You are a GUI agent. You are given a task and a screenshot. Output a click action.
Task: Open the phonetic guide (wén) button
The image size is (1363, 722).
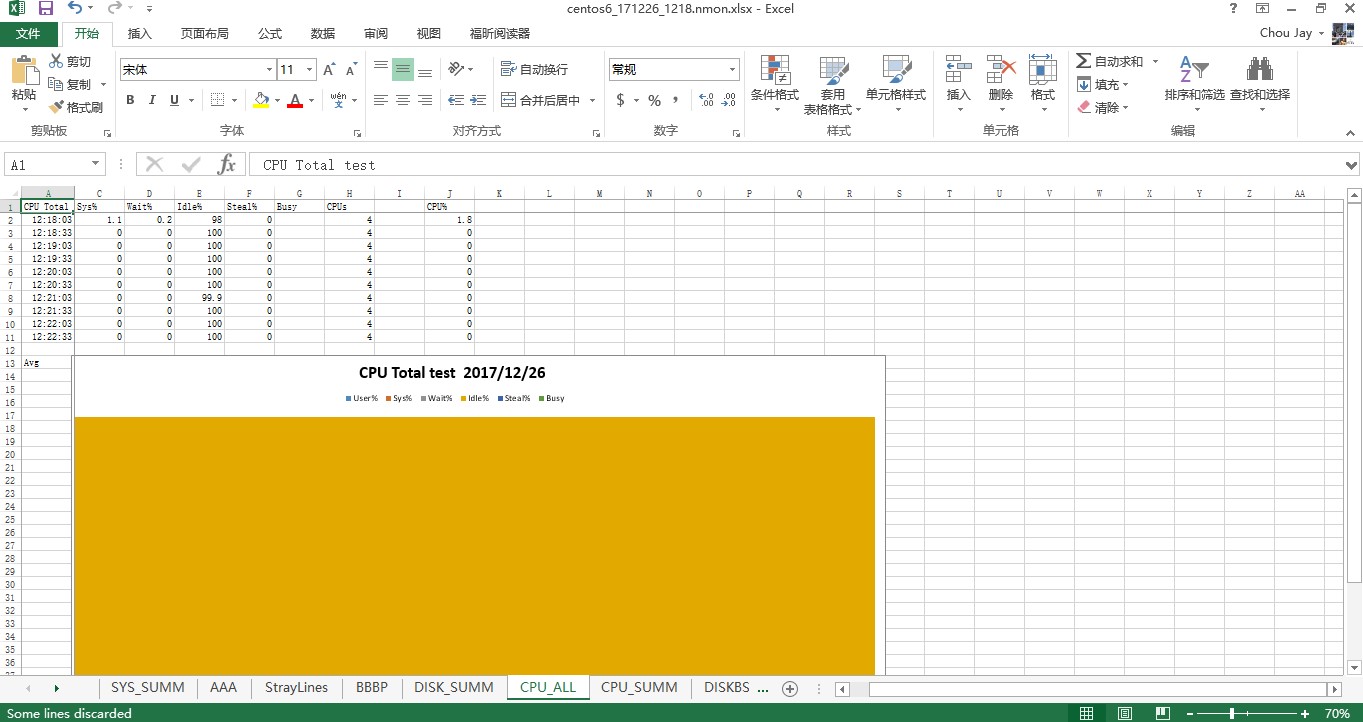(340, 100)
